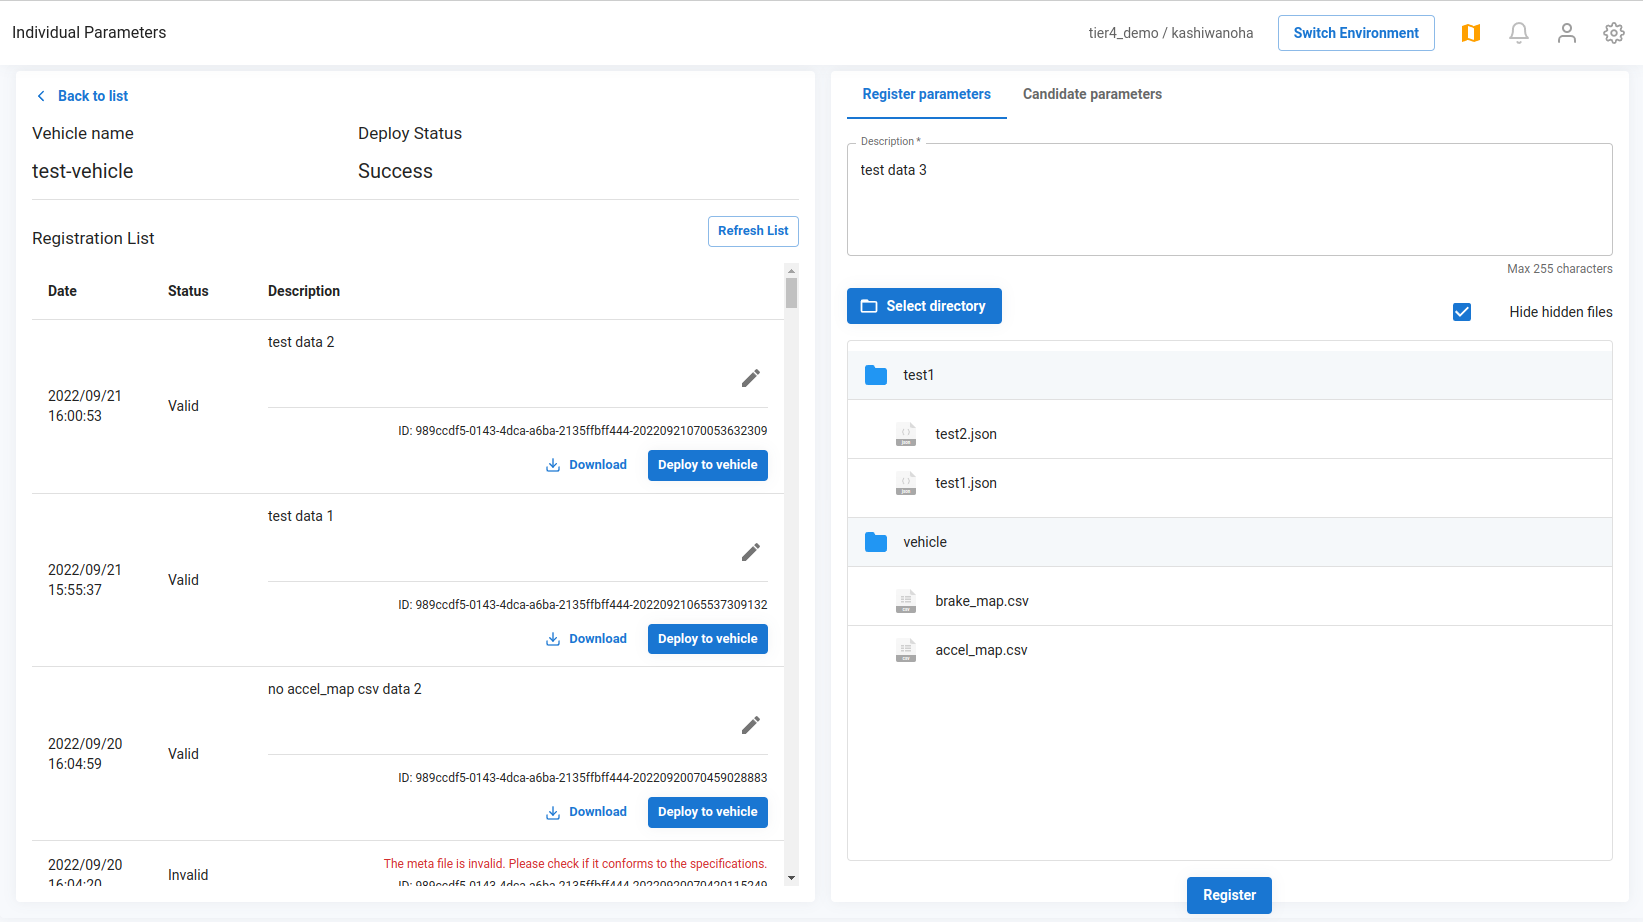Image resolution: width=1643 pixels, height=922 pixels.
Task: Open the settings gear icon
Action: (x=1613, y=32)
